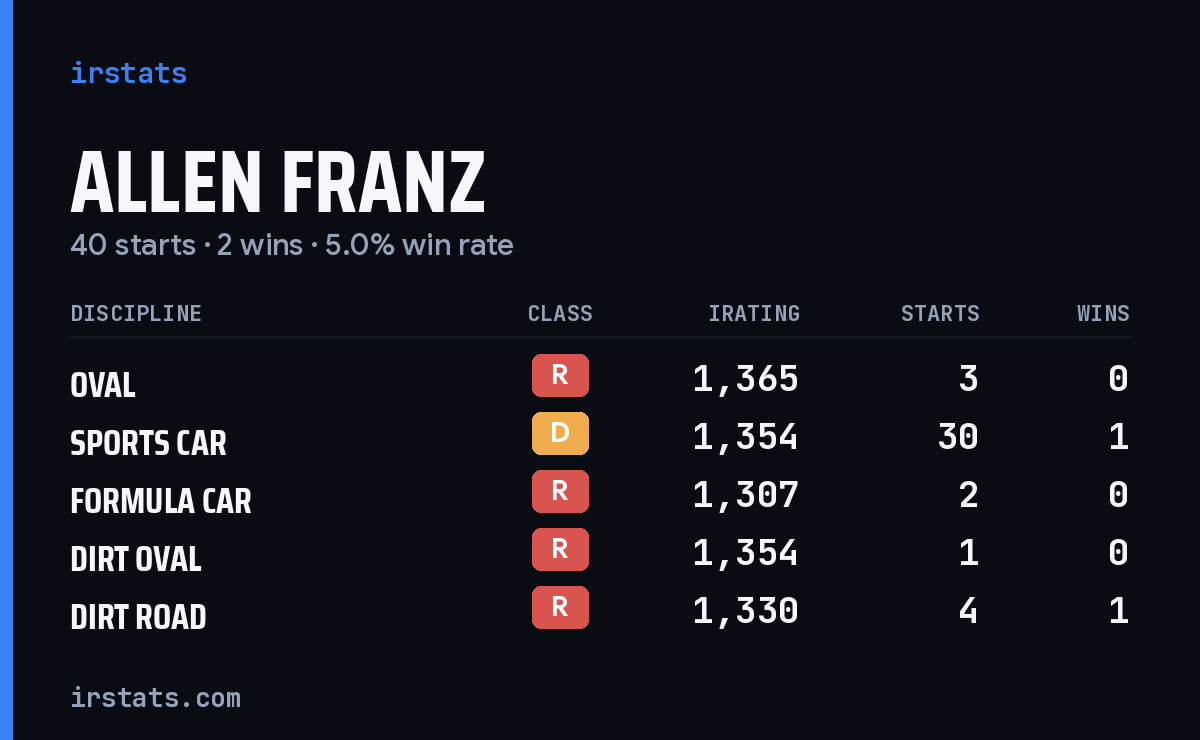The width and height of the screenshot is (1200, 740).
Task: Click the irstats logo text
Action: [x=128, y=73]
